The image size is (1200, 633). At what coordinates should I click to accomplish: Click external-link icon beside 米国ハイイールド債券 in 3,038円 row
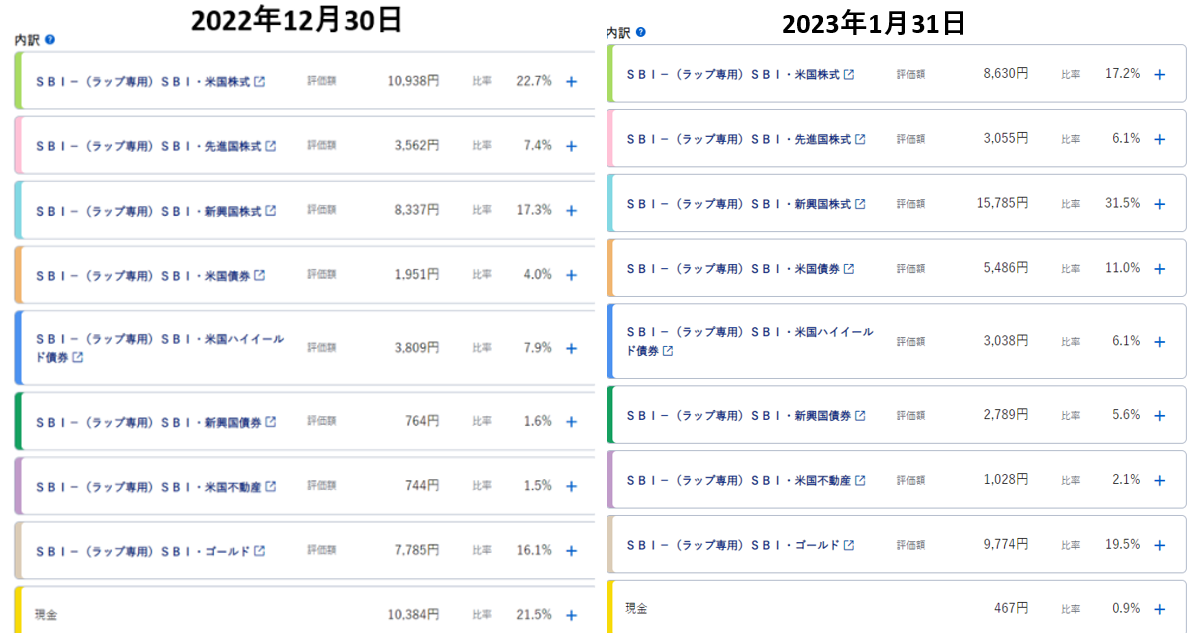click(x=668, y=350)
